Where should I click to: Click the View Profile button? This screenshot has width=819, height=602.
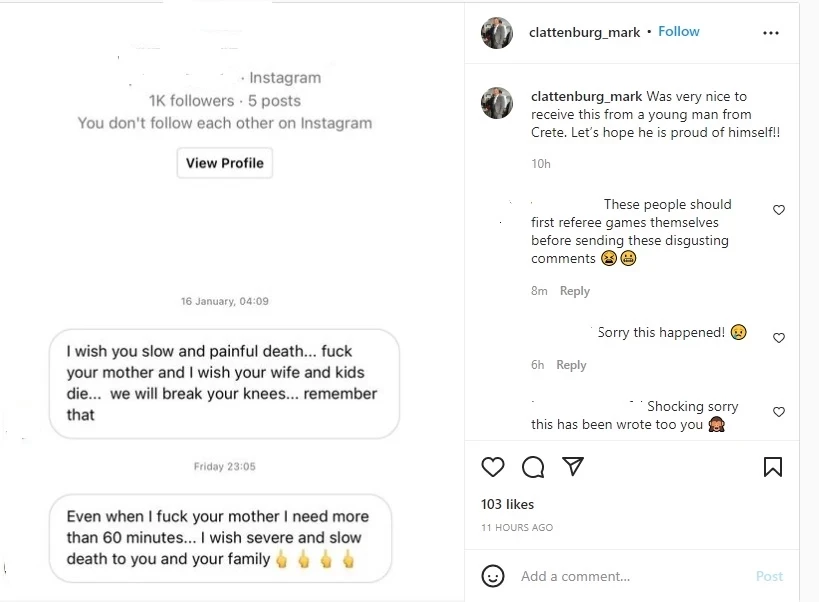[x=225, y=163]
